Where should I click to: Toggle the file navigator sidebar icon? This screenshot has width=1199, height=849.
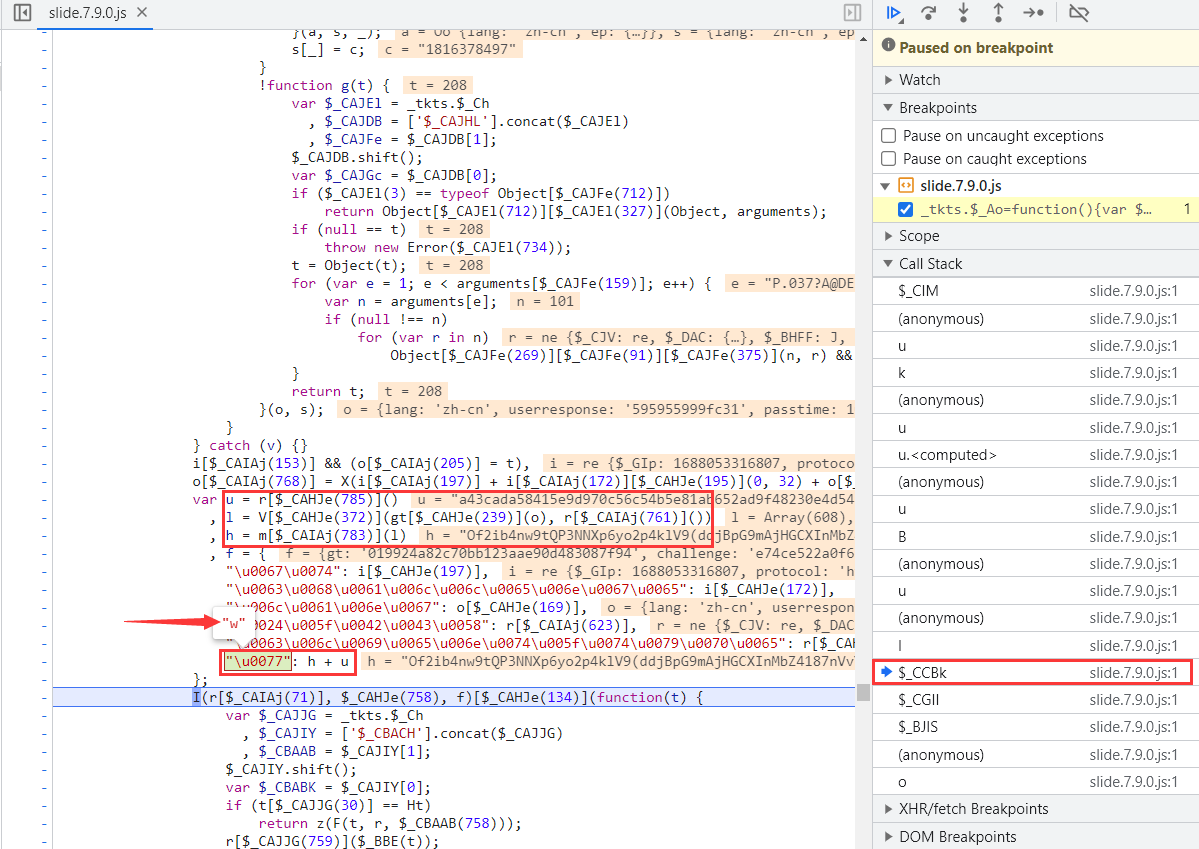point(22,13)
